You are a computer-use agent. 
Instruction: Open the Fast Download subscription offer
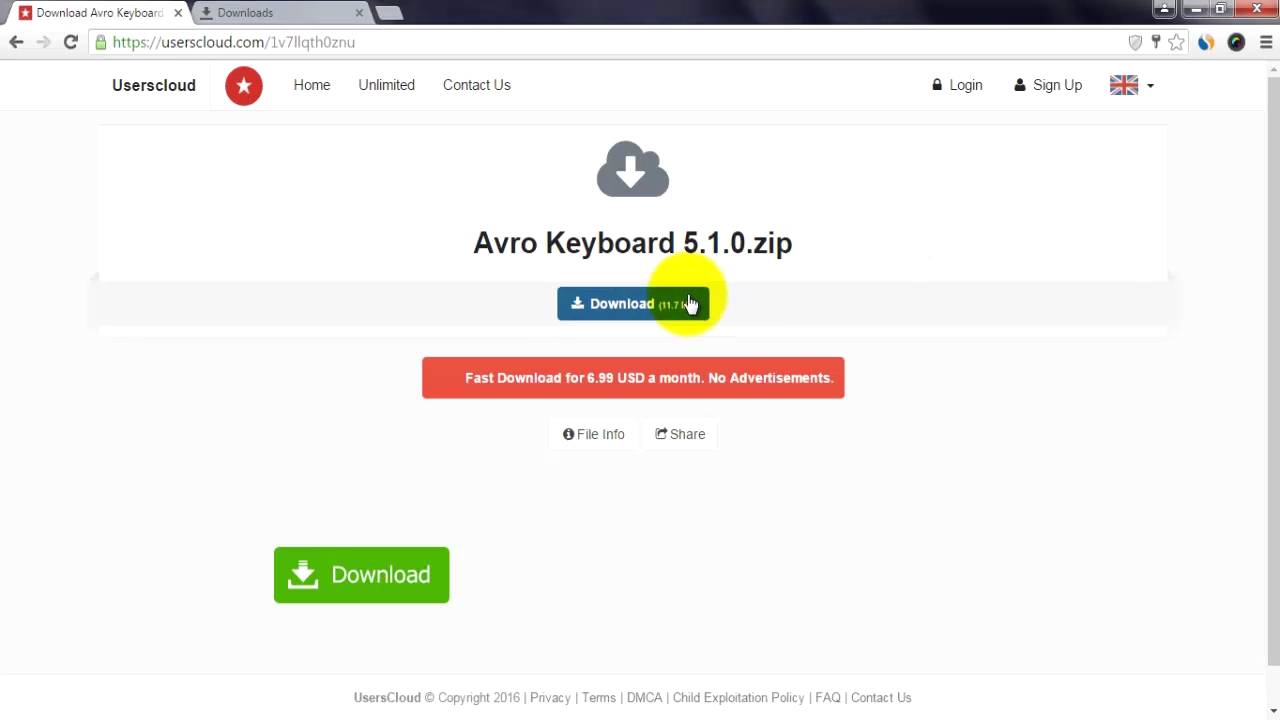pyautogui.click(x=632, y=377)
